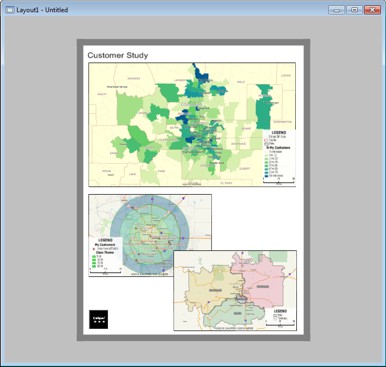The height and width of the screenshot is (367, 386).
Task: Minimize the Layout1 window
Action: (337, 10)
